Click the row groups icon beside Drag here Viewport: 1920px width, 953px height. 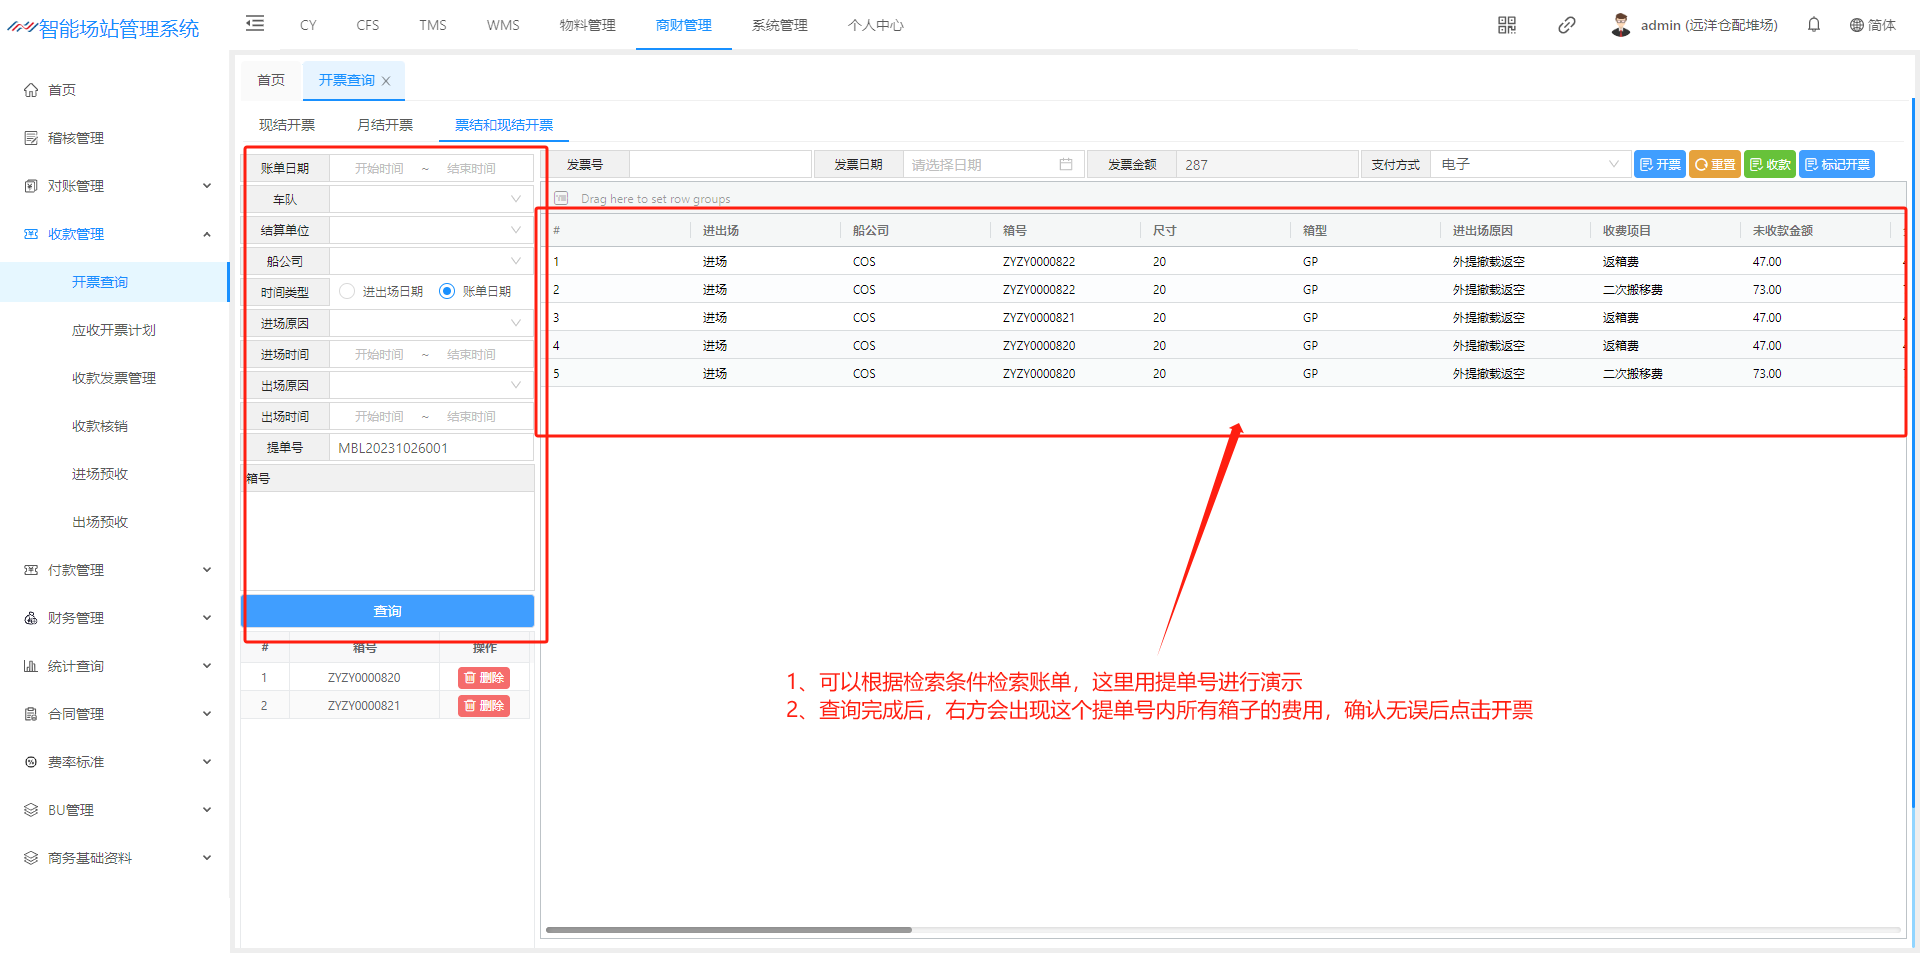[x=562, y=198]
